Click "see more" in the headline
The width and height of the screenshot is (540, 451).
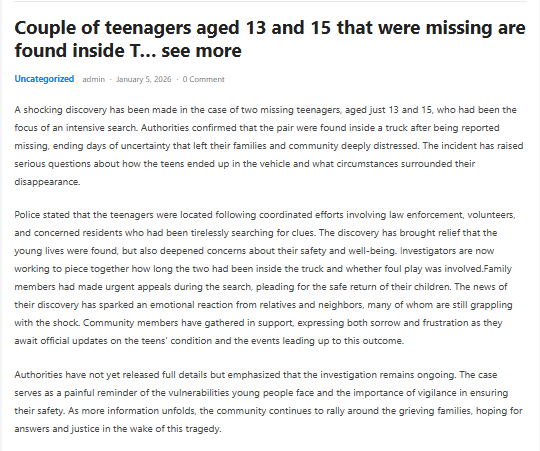click(201, 51)
